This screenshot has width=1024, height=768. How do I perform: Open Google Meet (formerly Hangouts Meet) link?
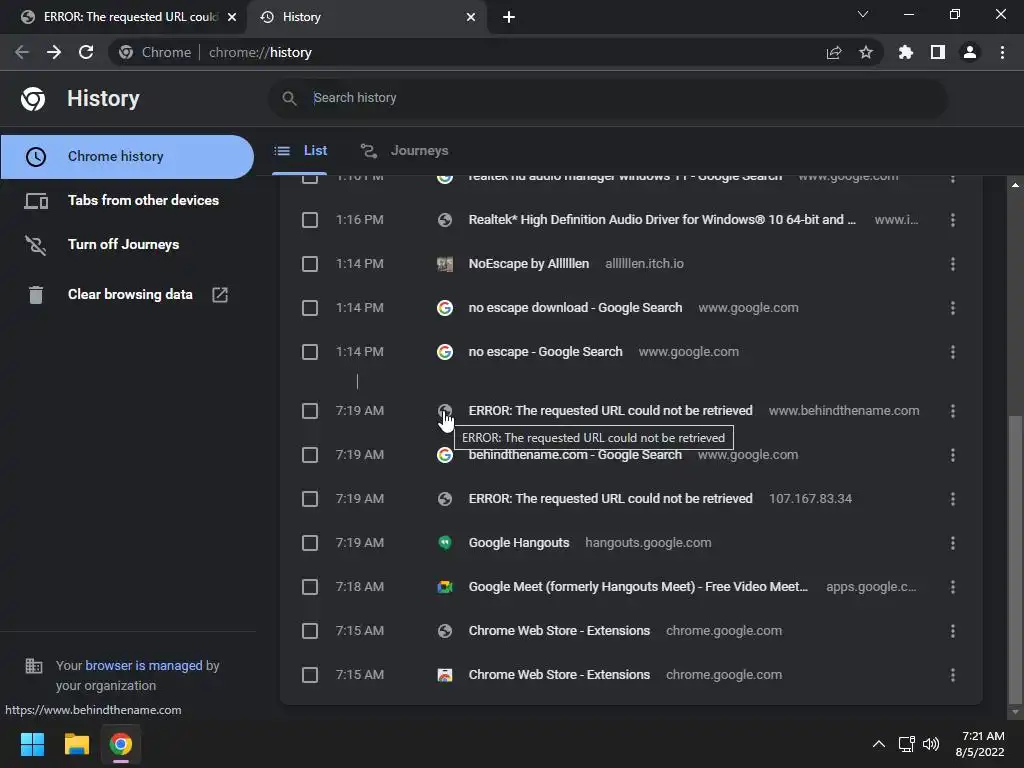coord(638,587)
